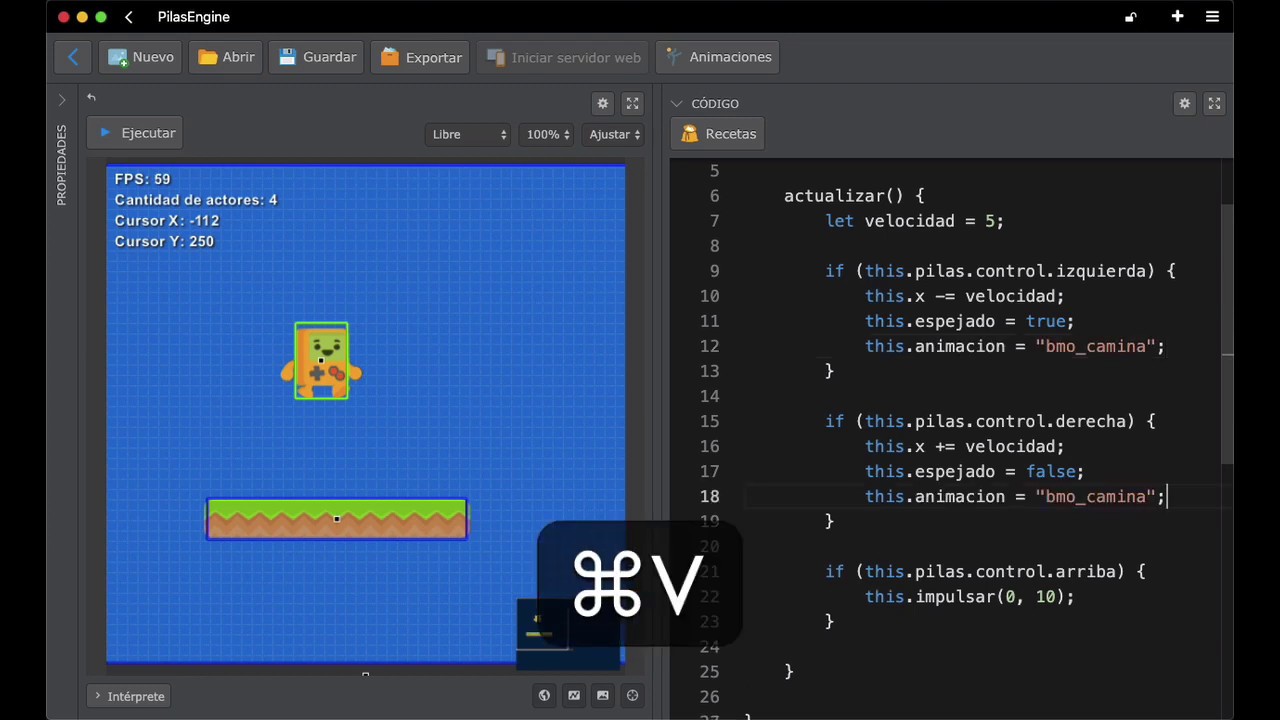Expand the Intérprete panel
This screenshot has height=720, width=1280.
[x=129, y=696]
